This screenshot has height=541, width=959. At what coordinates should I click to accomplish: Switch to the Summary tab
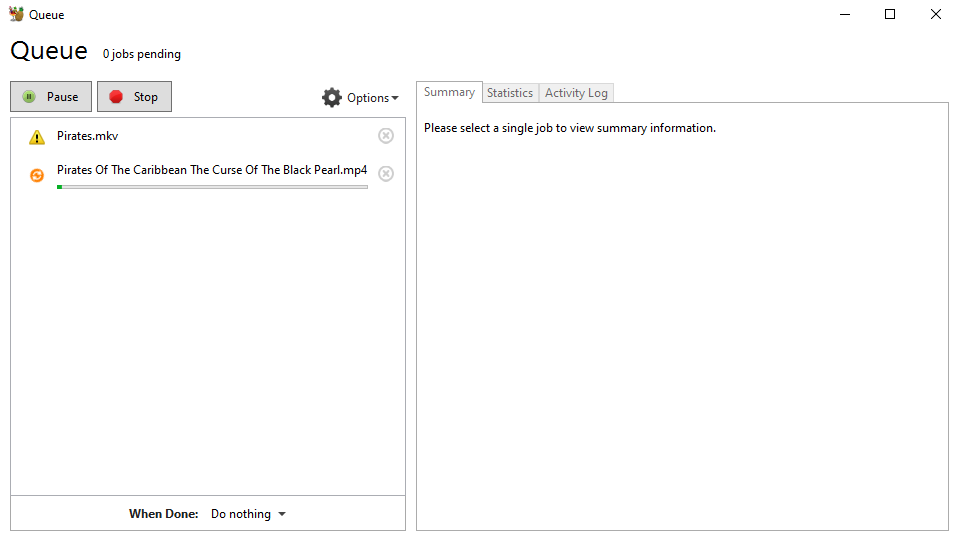(450, 92)
